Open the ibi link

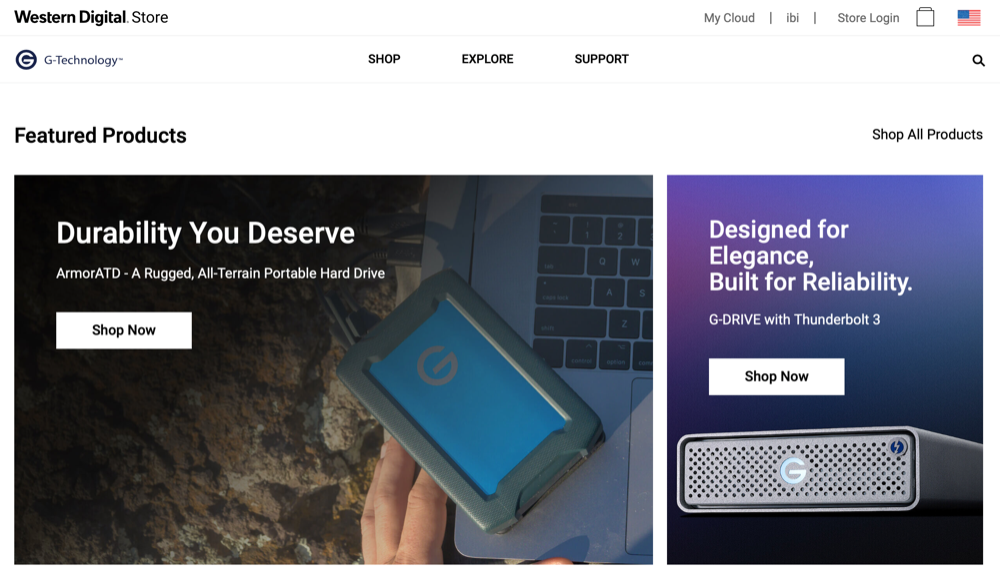click(x=792, y=18)
